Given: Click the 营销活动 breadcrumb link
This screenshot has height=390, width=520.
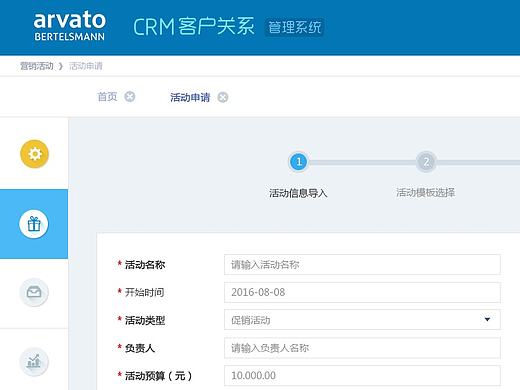Looking at the screenshot, I should [37, 66].
